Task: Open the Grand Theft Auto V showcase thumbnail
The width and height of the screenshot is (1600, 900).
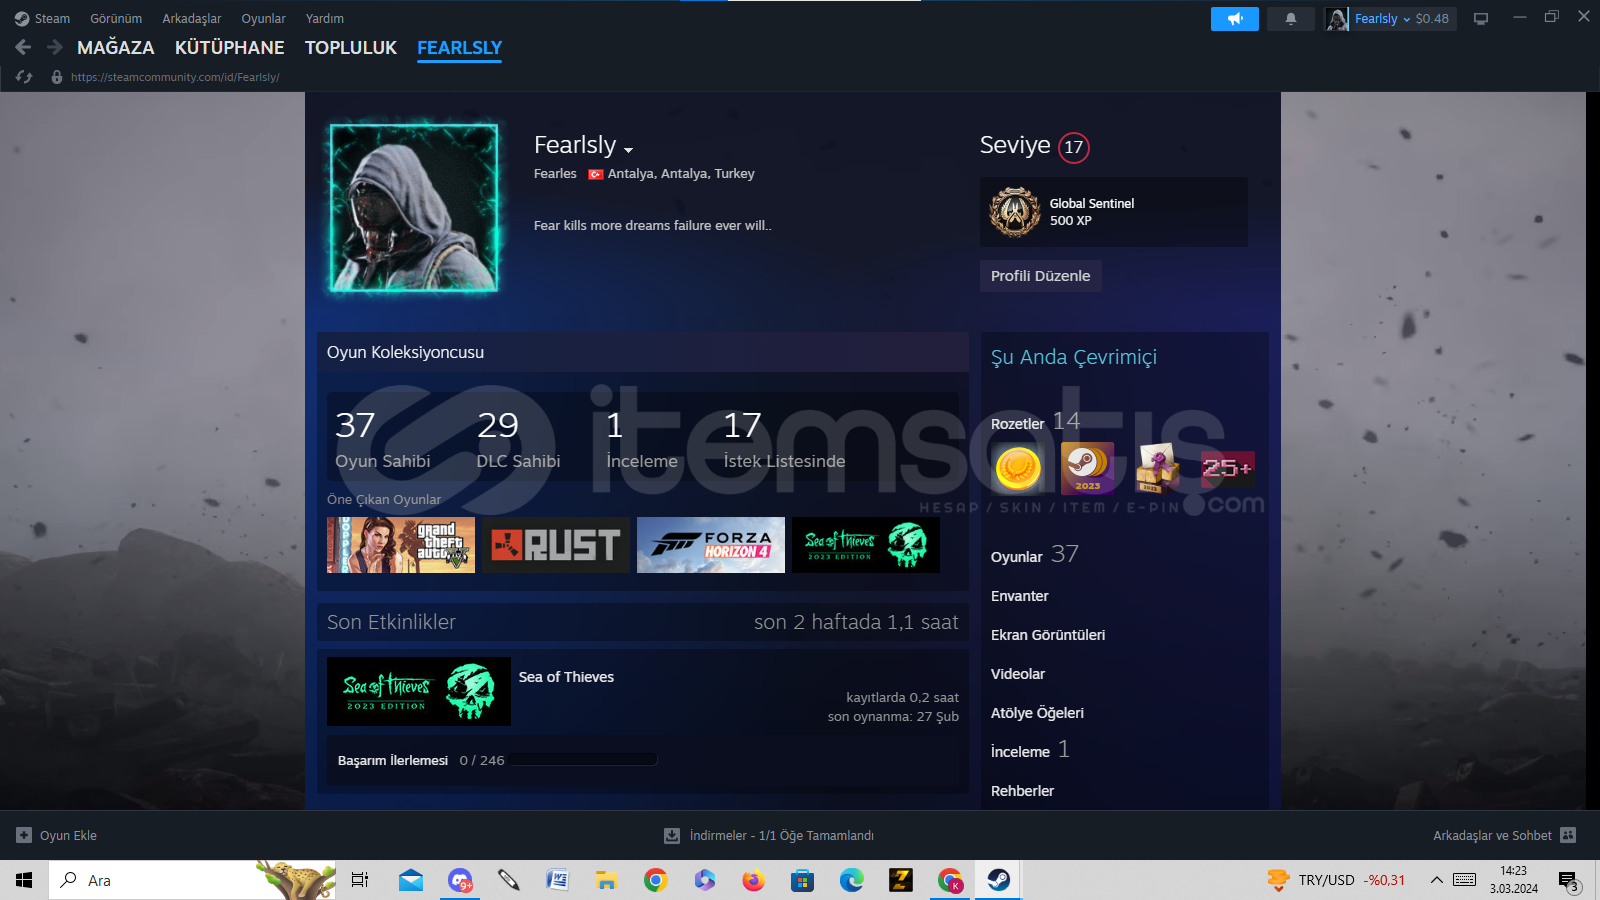Action: [401, 545]
